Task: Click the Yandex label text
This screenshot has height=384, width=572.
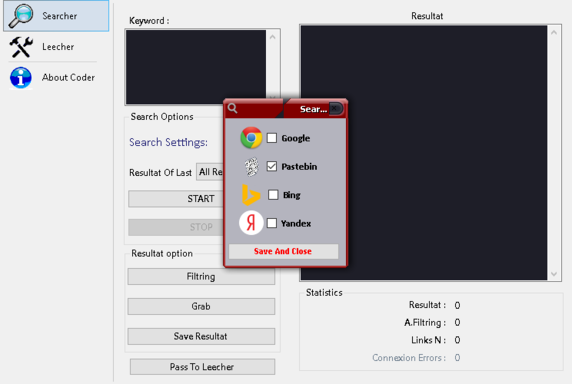Action: pyautogui.click(x=296, y=223)
